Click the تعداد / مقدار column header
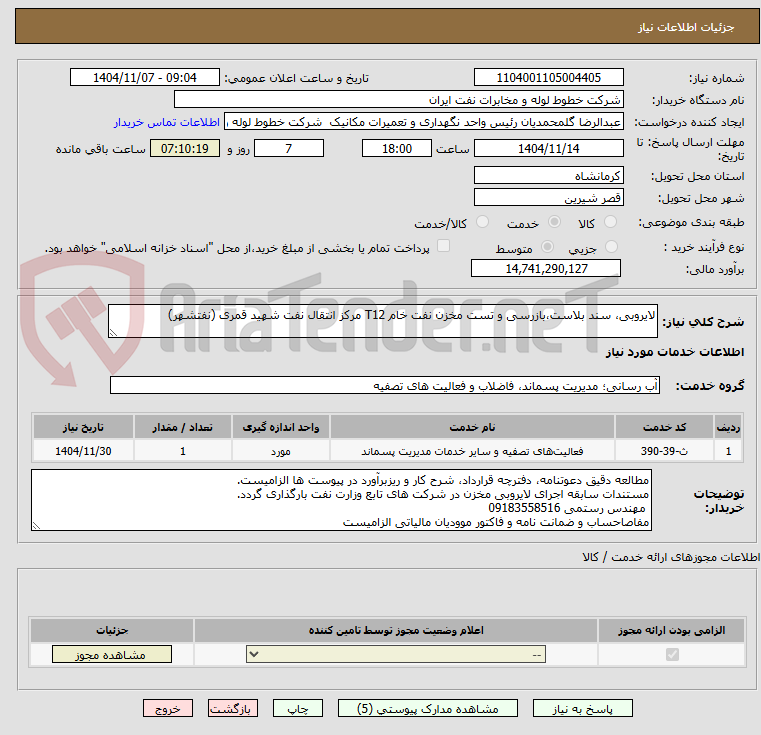This screenshot has height=735, width=761. 183,427
